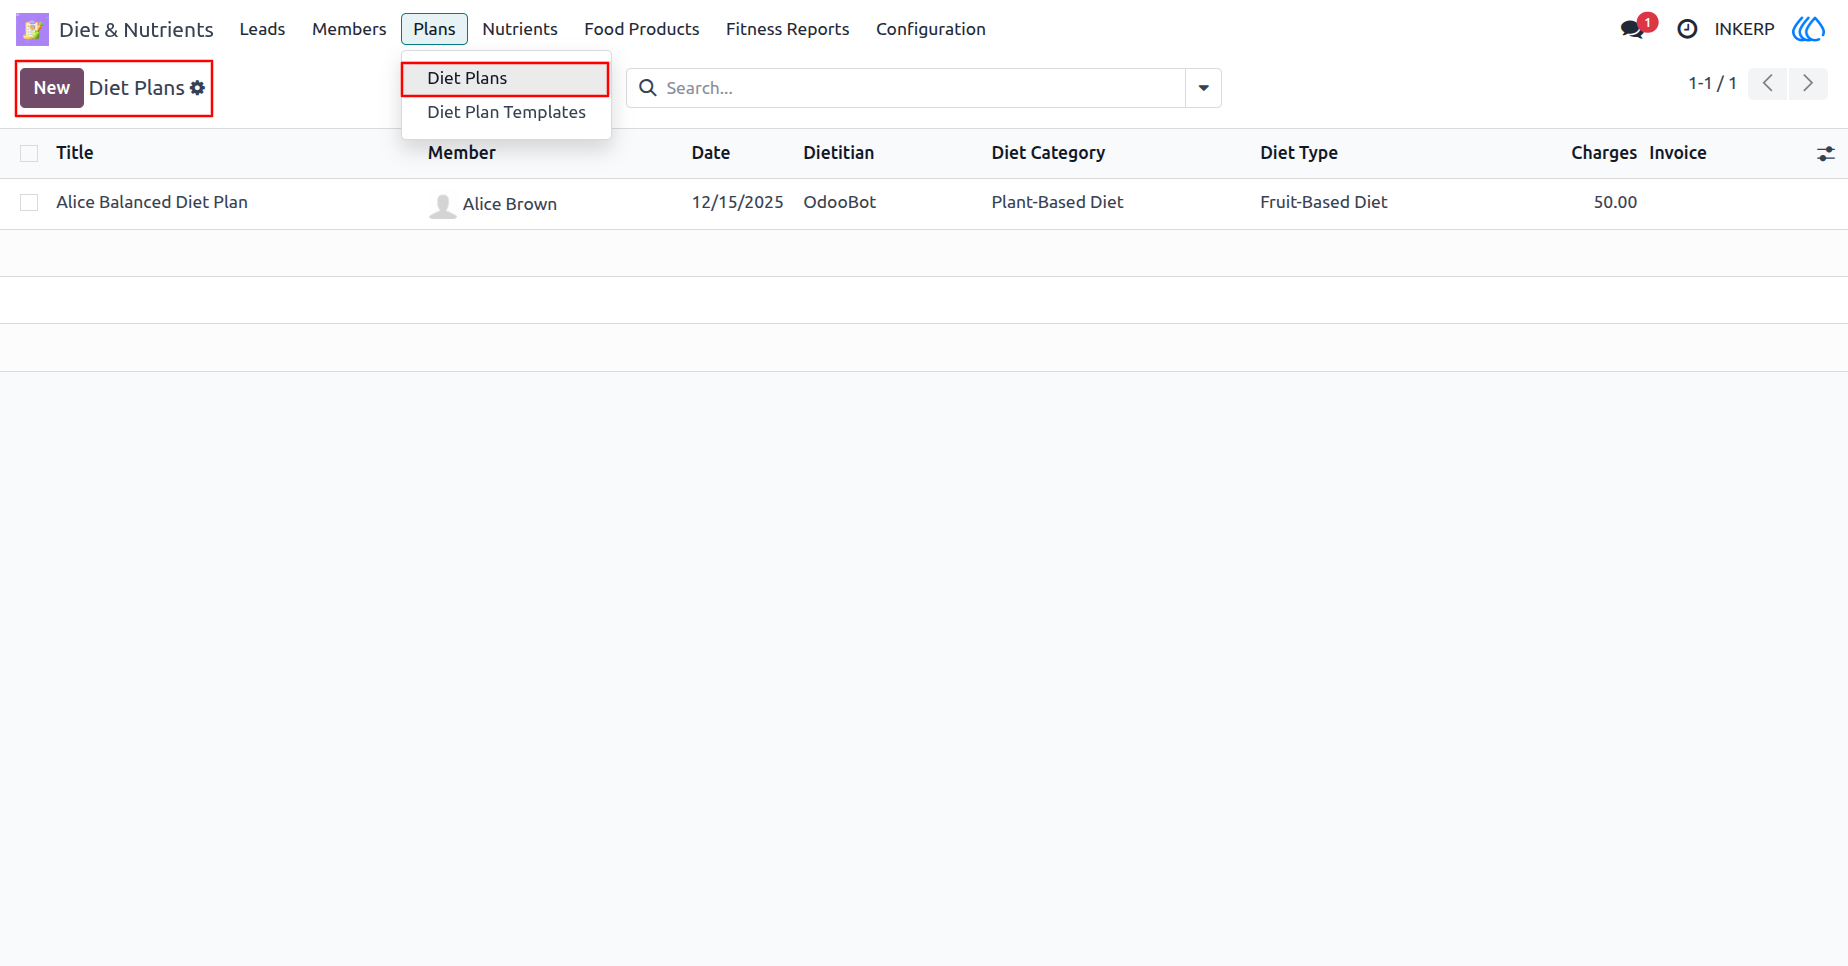Go to the previous page arrow
The height and width of the screenshot is (966, 1848).
[1768, 83]
